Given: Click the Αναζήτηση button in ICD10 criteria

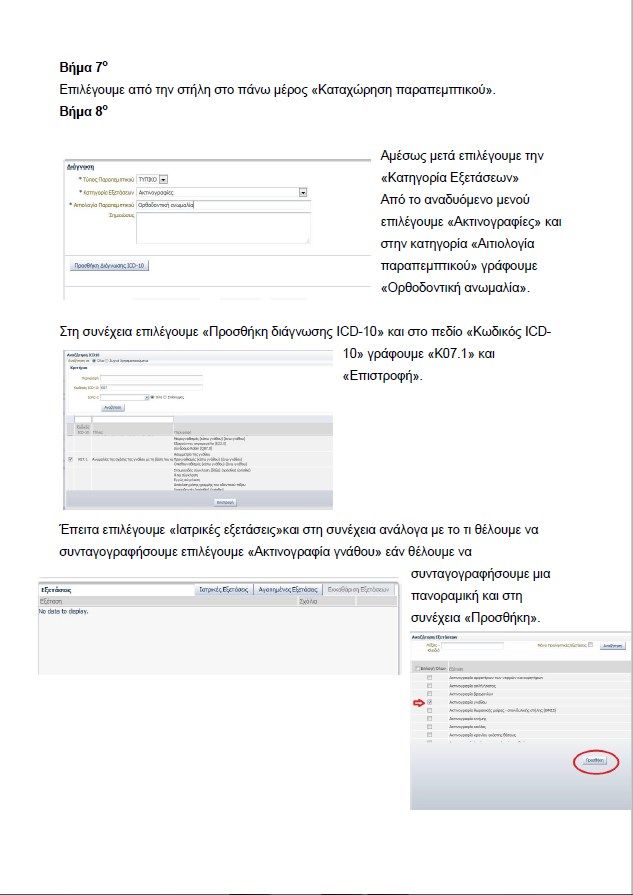Looking at the screenshot, I should click(113, 408).
